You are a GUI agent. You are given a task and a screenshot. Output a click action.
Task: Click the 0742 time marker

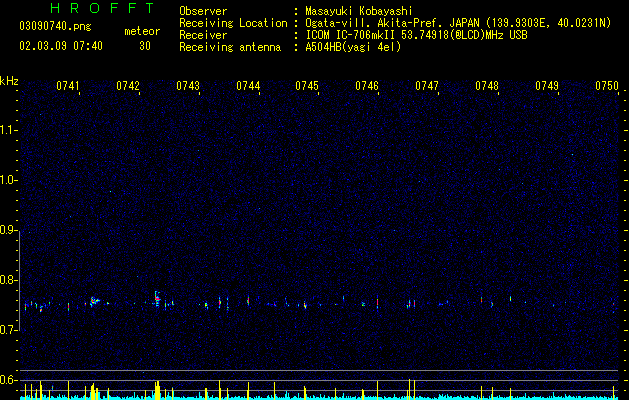(128, 86)
